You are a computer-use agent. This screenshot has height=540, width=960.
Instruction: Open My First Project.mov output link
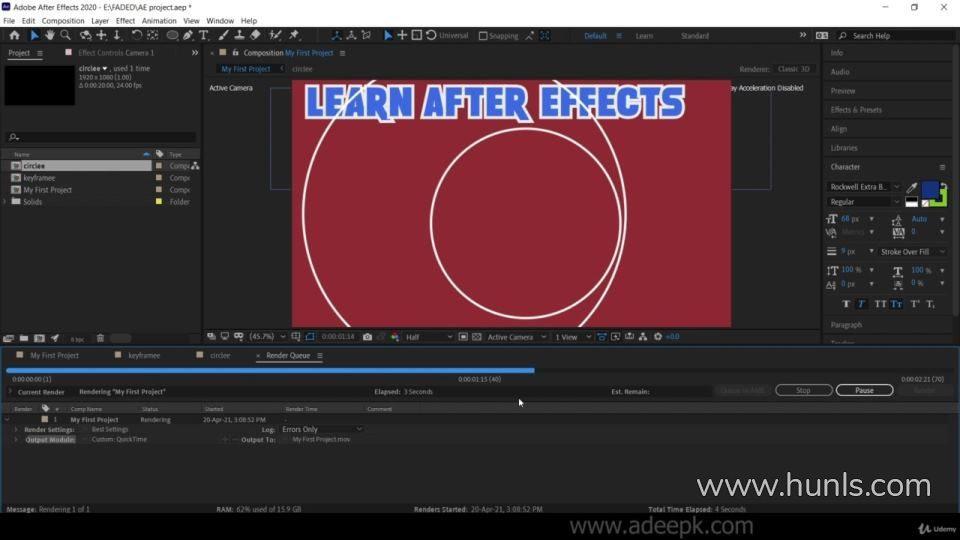tap(321, 440)
